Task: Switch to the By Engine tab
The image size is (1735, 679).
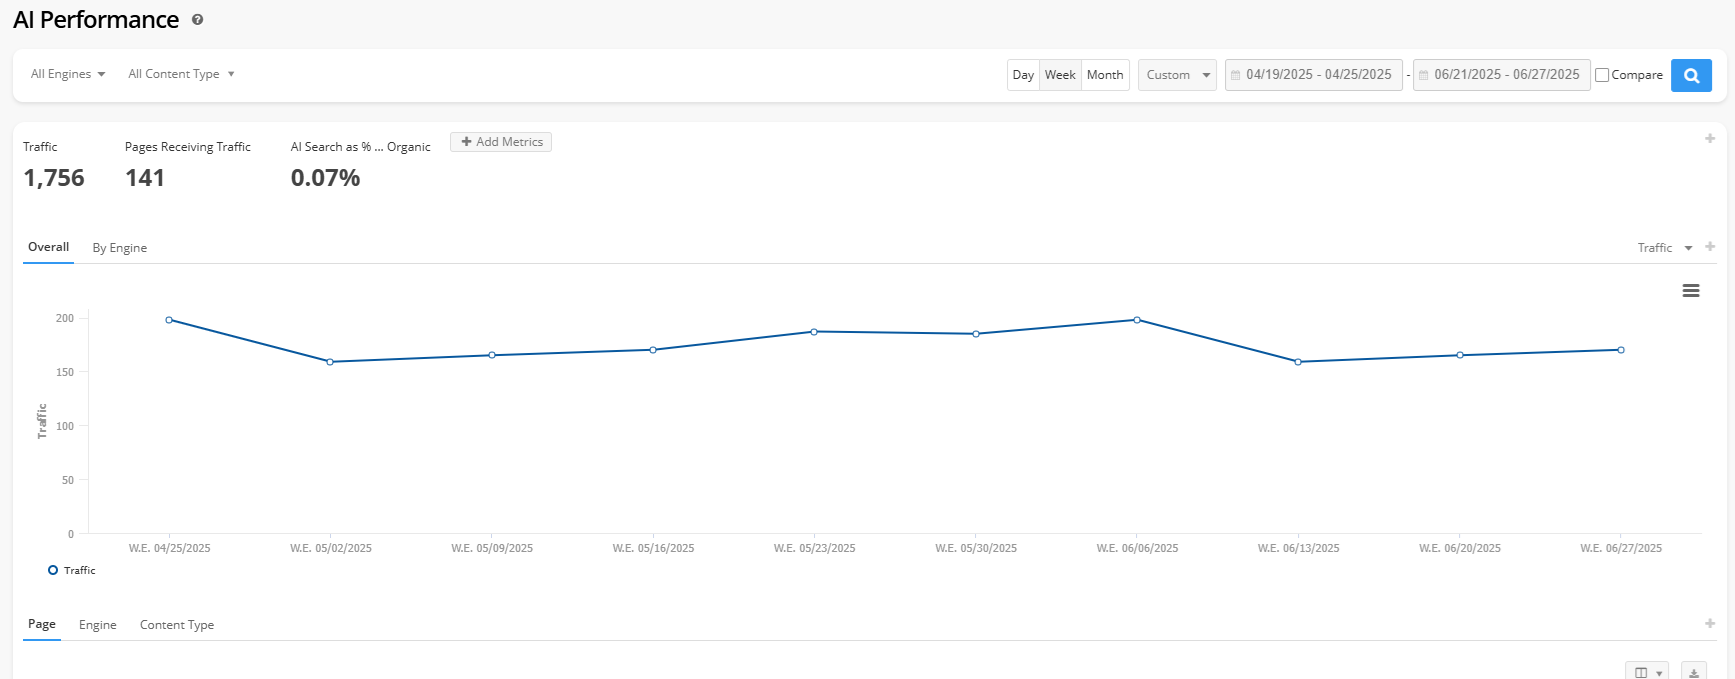Action: click(120, 248)
